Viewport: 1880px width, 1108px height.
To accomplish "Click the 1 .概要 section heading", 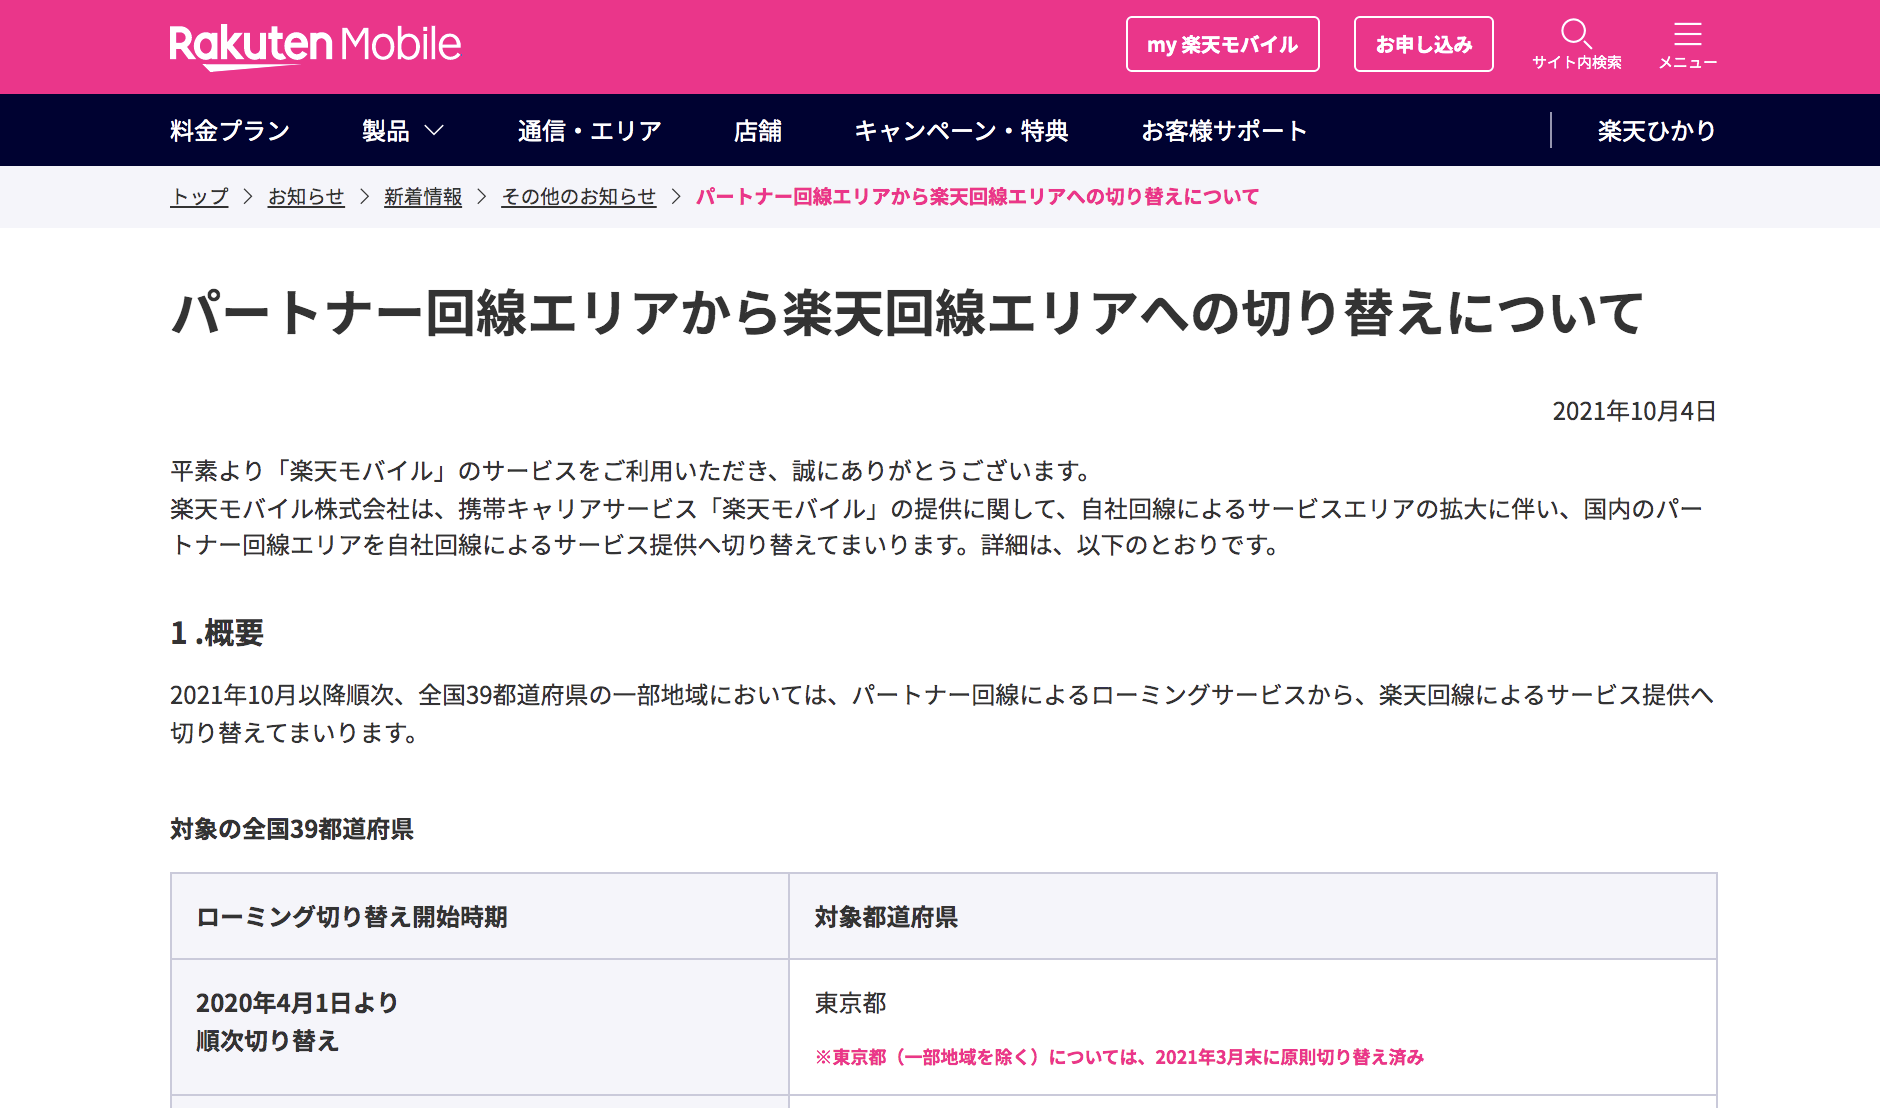I will click(217, 633).
